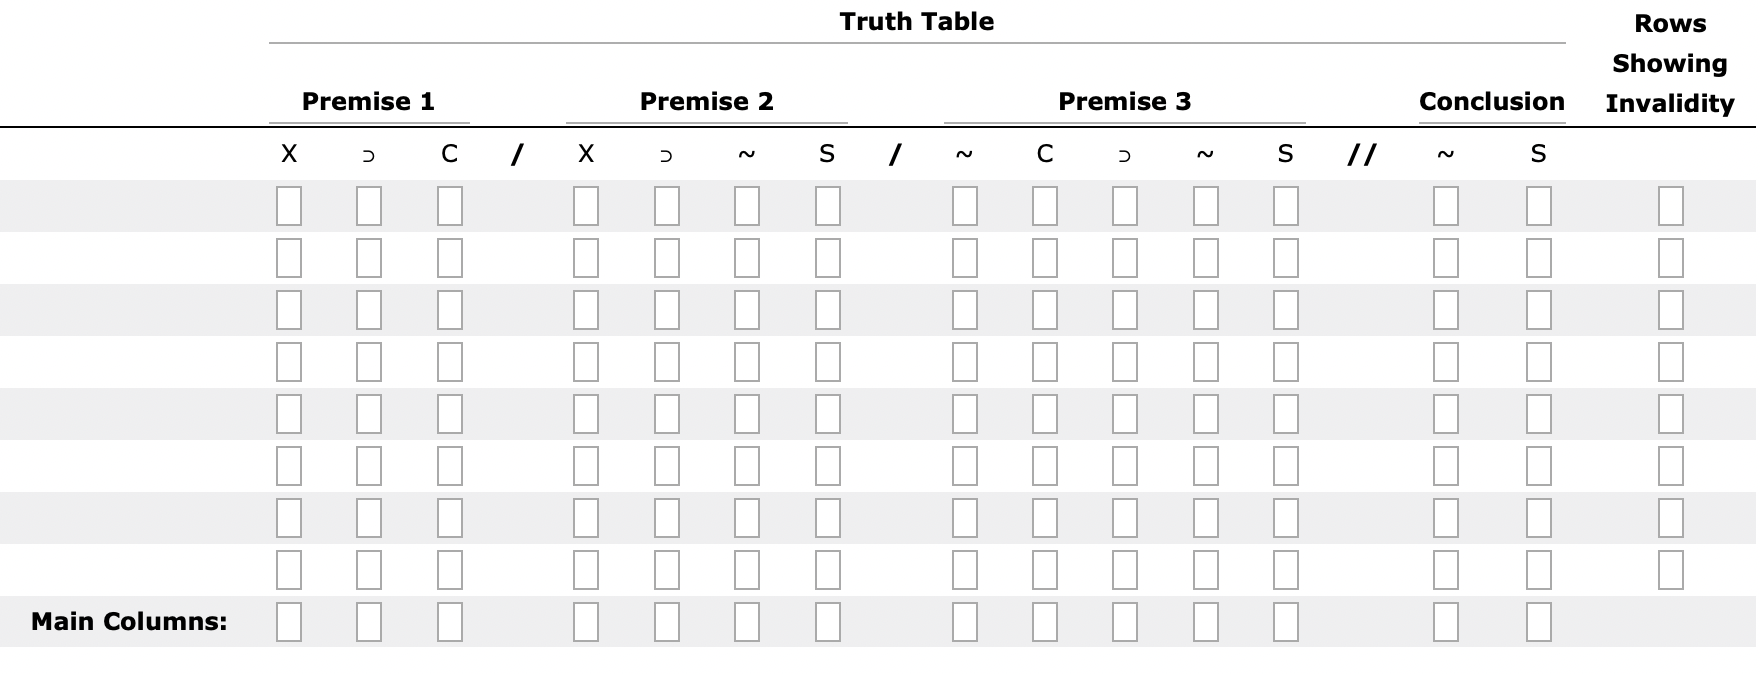This screenshot has width=1760, height=674.
Task: Click the first box under Premise 3's horseshoe symbol
Action: pyautogui.click(x=1125, y=207)
